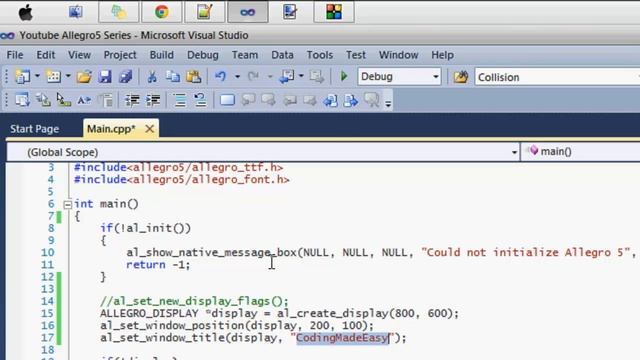Cut selection with the scissors icon
Image resolution: width=640 pixels, height=360 pixels.
[152, 77]
